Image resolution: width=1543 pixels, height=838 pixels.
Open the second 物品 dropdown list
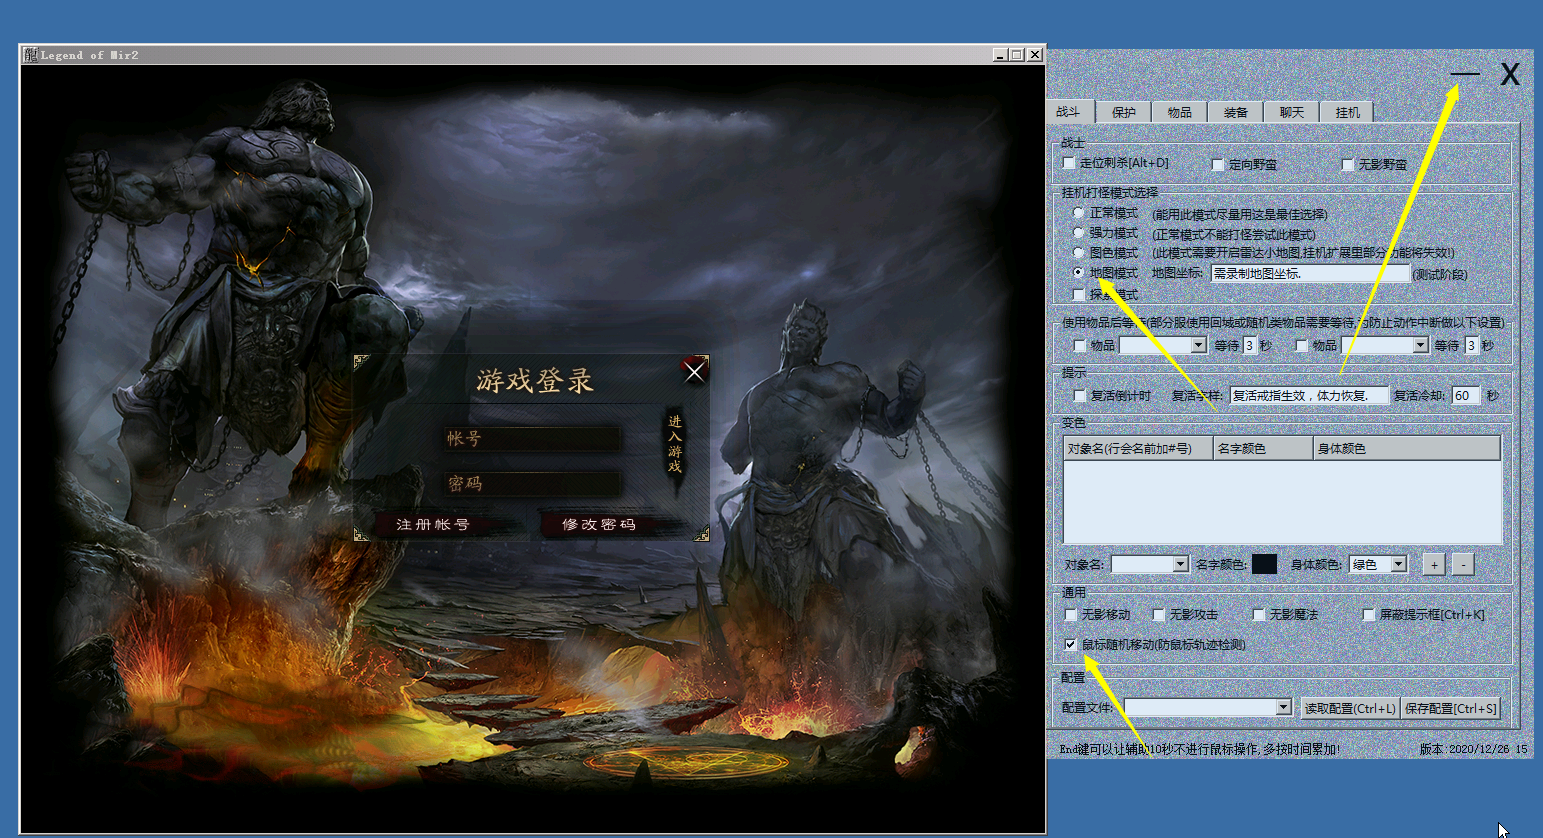point(1420,345)
